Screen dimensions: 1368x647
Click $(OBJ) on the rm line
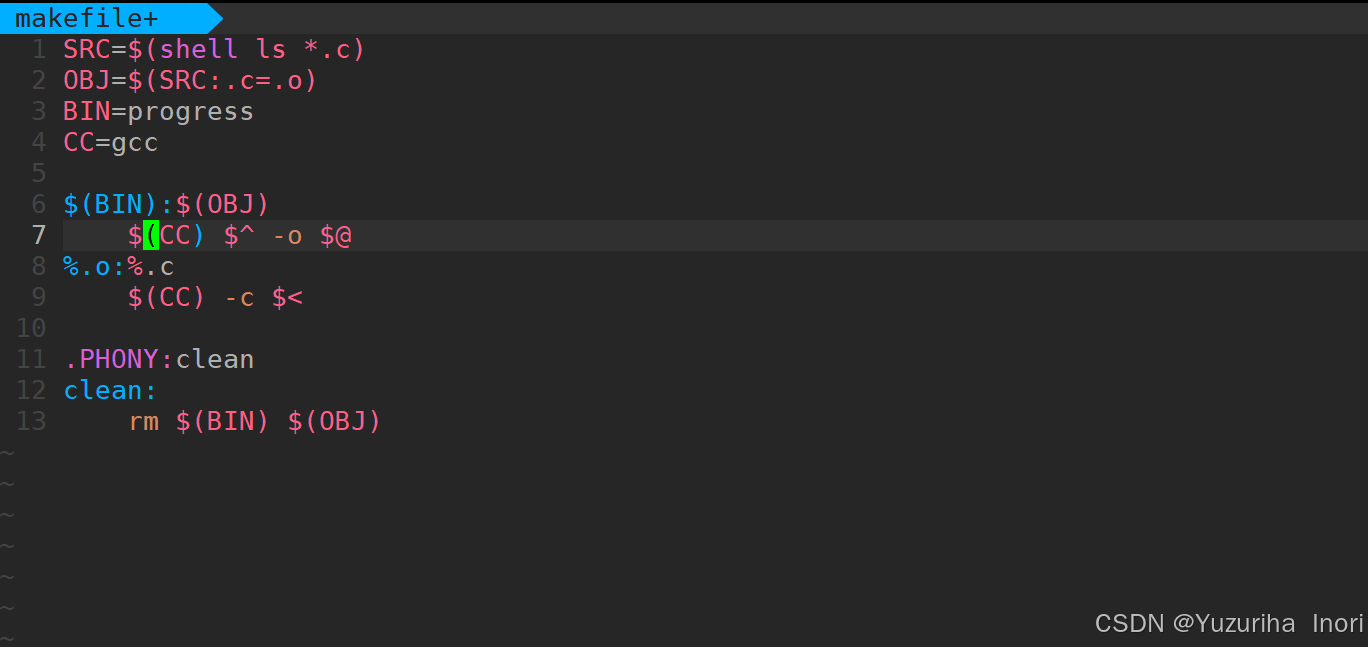335,421
